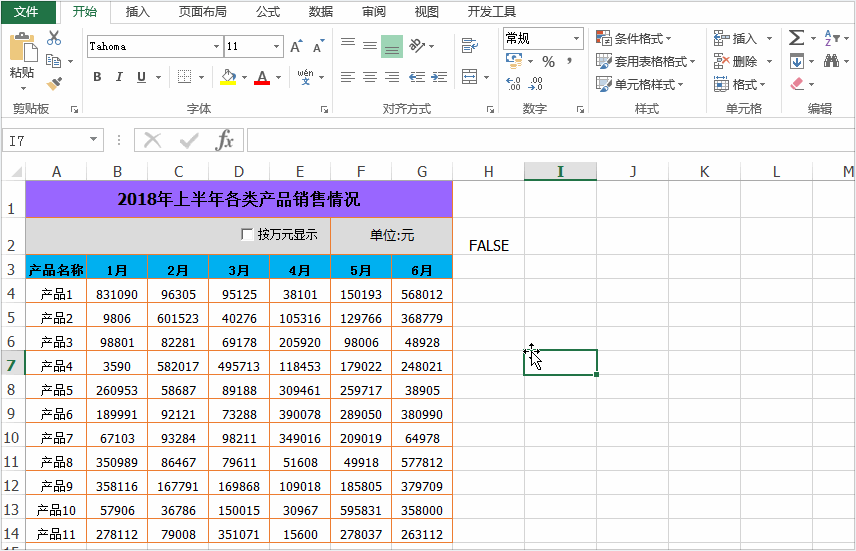Switch to the 视图 tab
This screenshot has width=856, height=551.
[426, 11]
